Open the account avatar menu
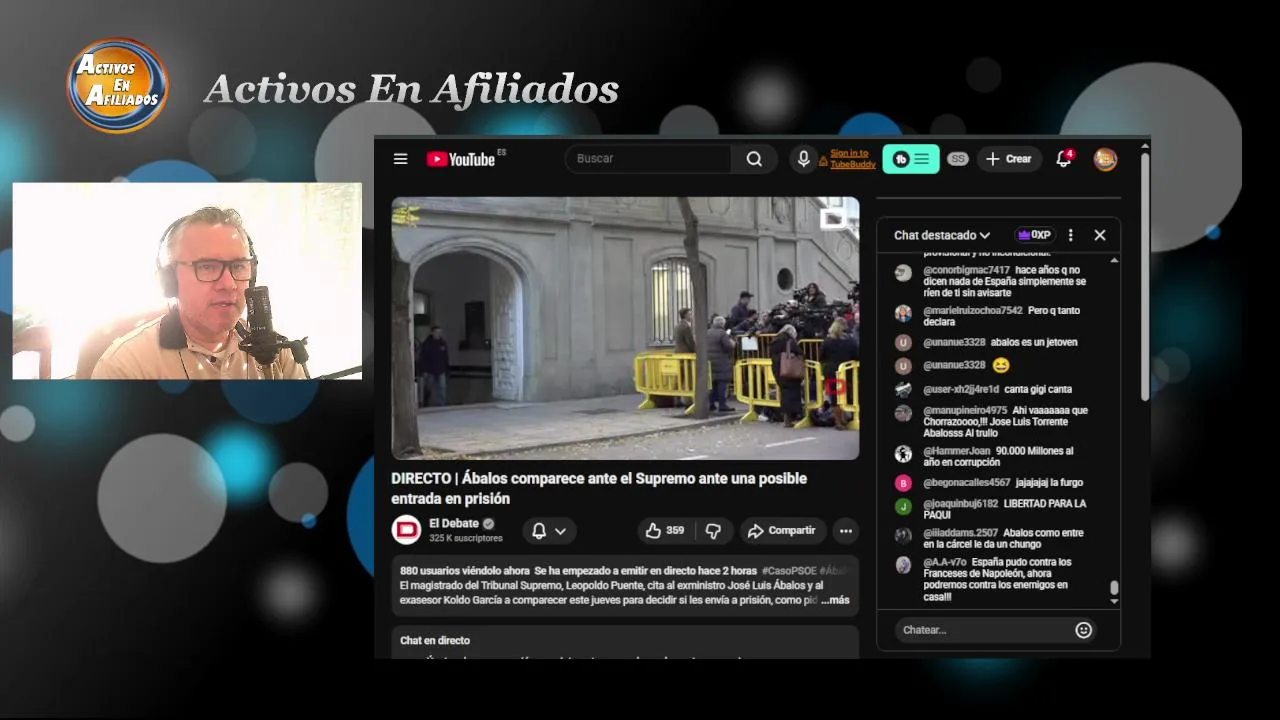1280x720 pixels. (x=1105, y=159)
